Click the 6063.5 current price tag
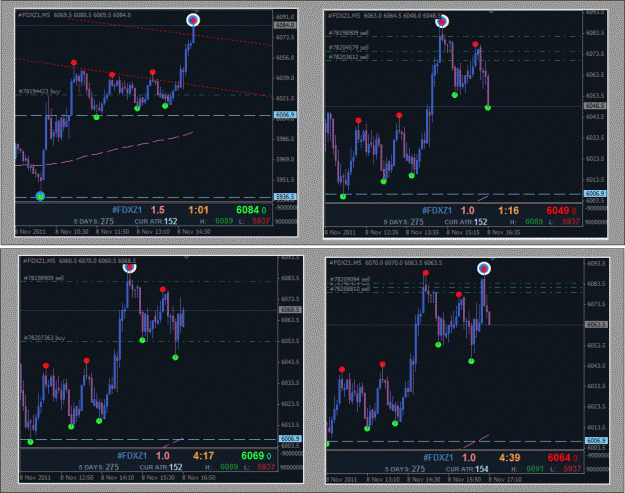The width and height of the screenshot is (625, 493). coord(596,324)
